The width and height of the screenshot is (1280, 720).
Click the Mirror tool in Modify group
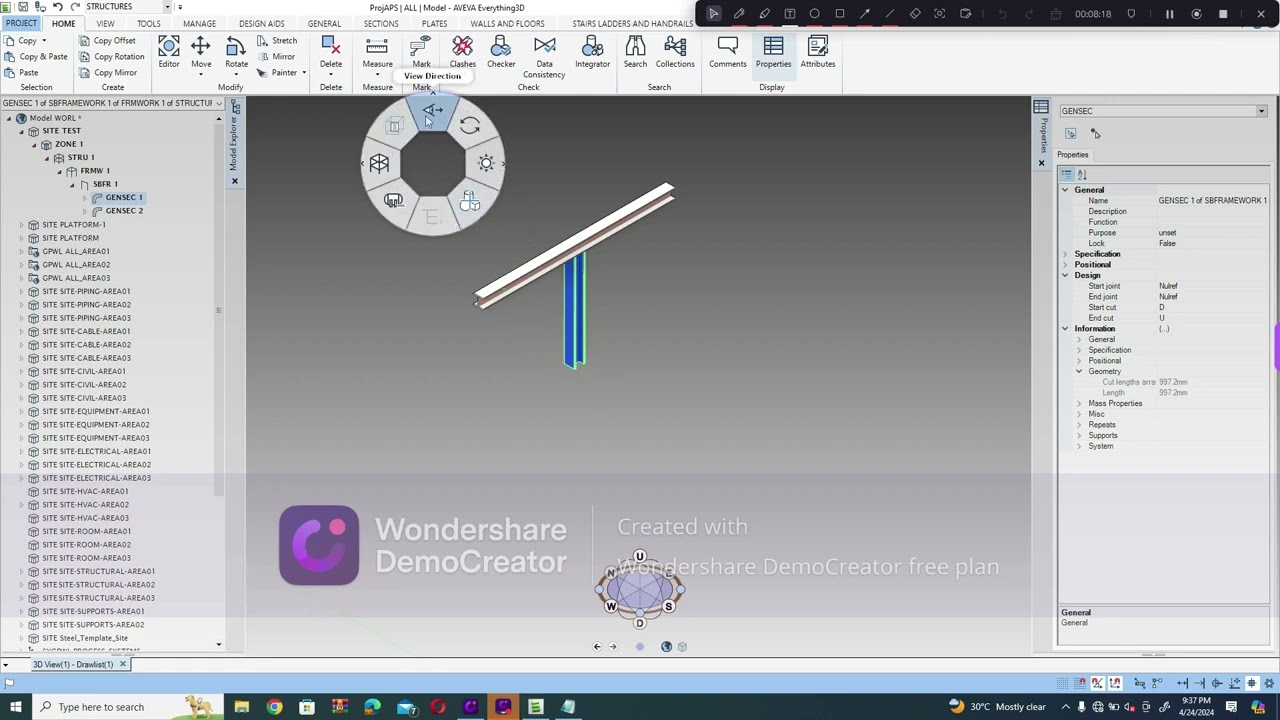[276, 57]
